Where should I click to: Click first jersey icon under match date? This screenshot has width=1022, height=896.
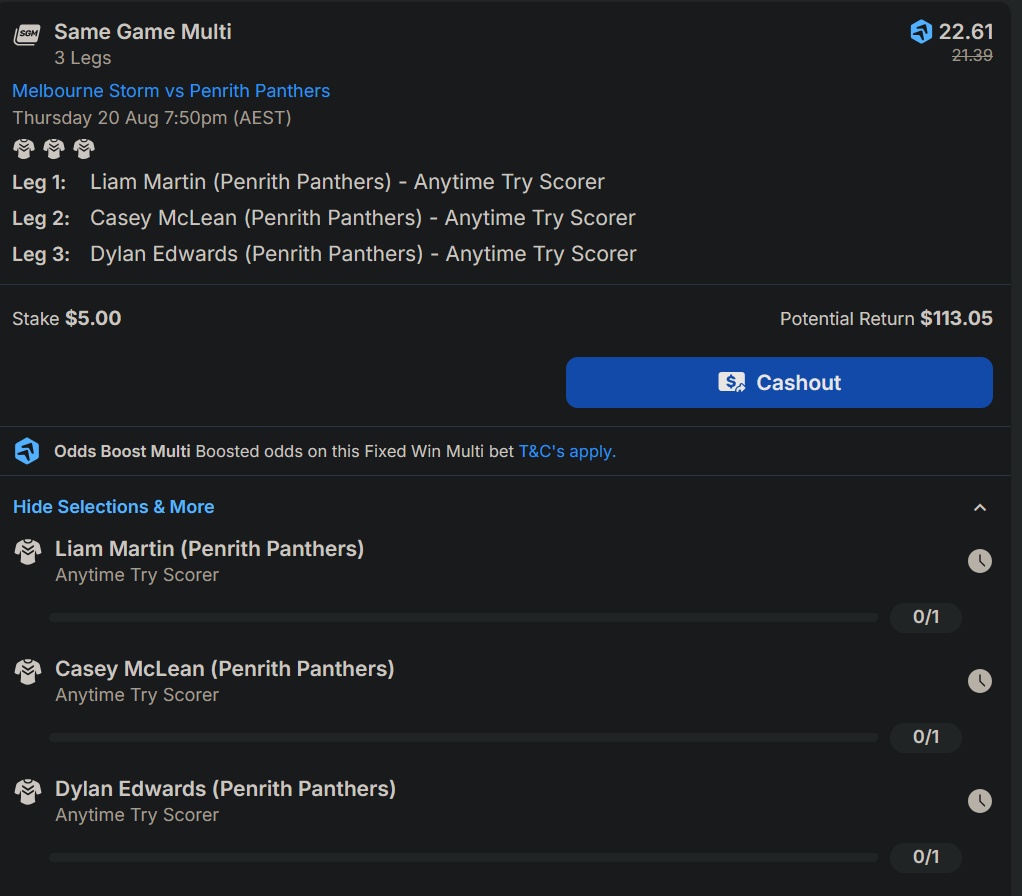coord(24,149)
